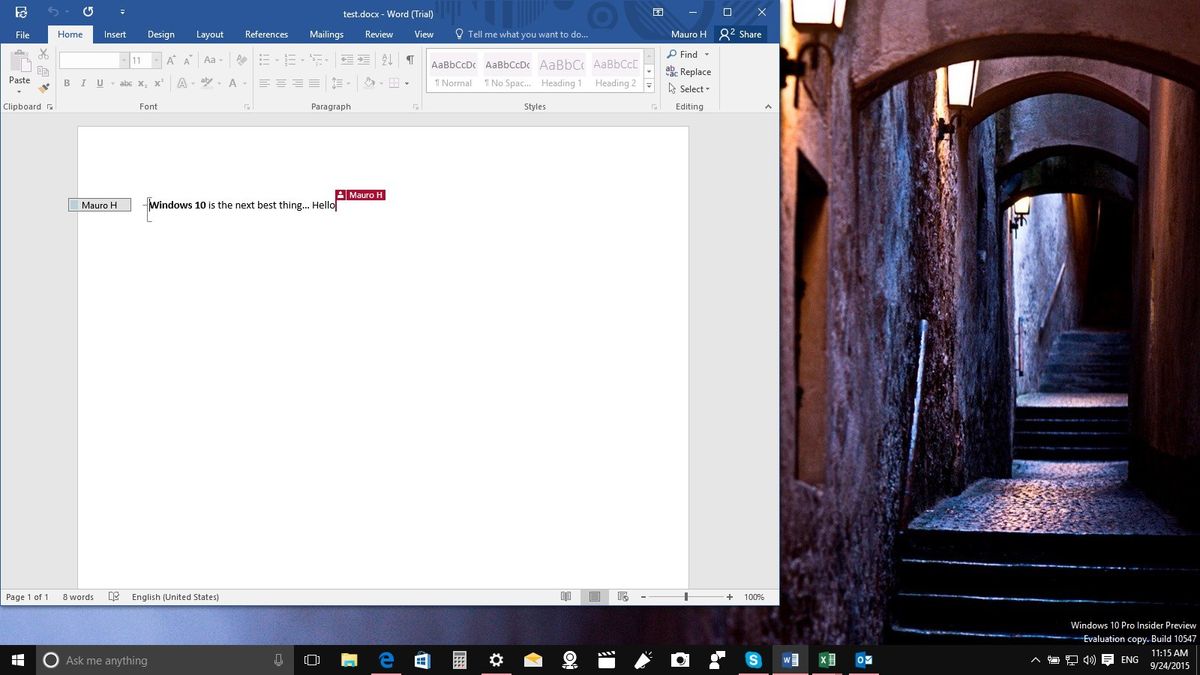This screenshot has height=675, width=1200.
Task: Apply center text alignment
Action: [x=280, y=83]
